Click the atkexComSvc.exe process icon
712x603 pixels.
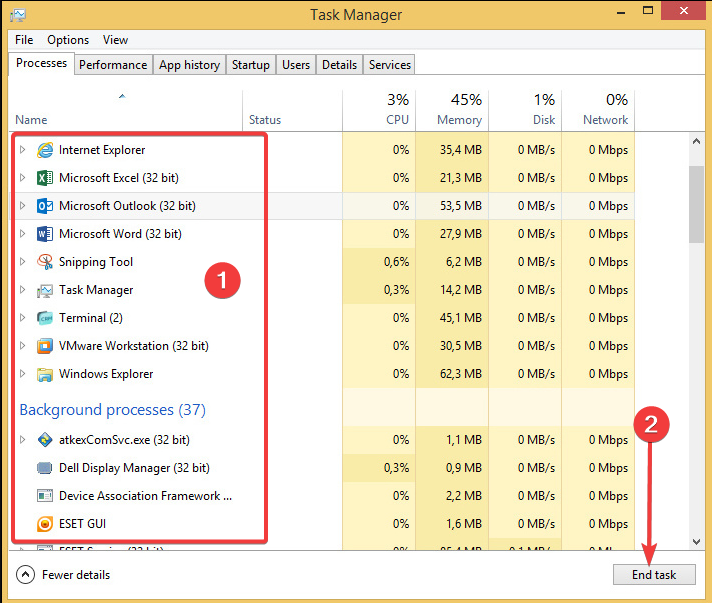click(44, 440)
